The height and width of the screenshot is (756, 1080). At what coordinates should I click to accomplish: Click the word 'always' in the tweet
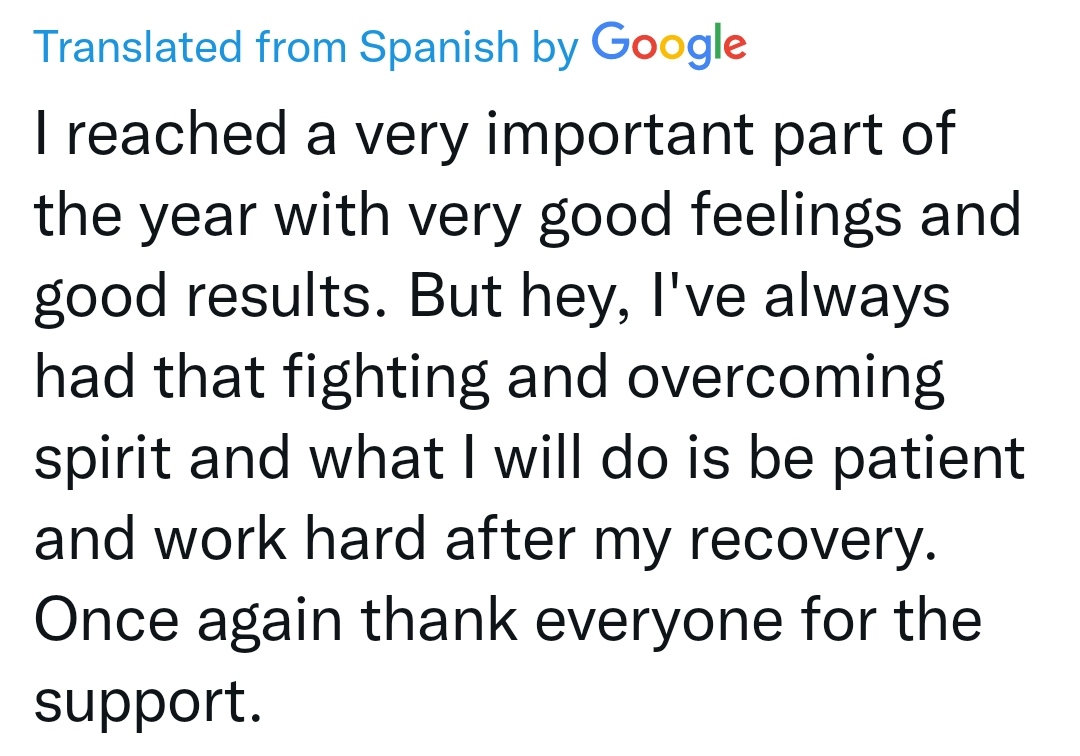pos(857,297)
